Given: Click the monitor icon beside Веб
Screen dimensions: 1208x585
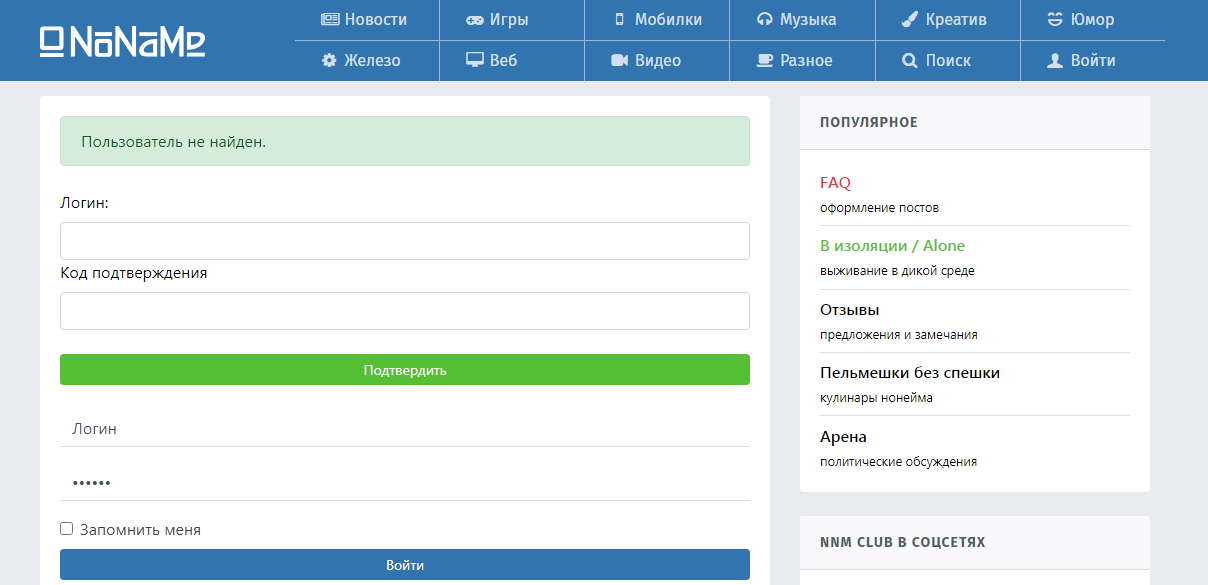Looking at the screenshot, I should (475, 60).
